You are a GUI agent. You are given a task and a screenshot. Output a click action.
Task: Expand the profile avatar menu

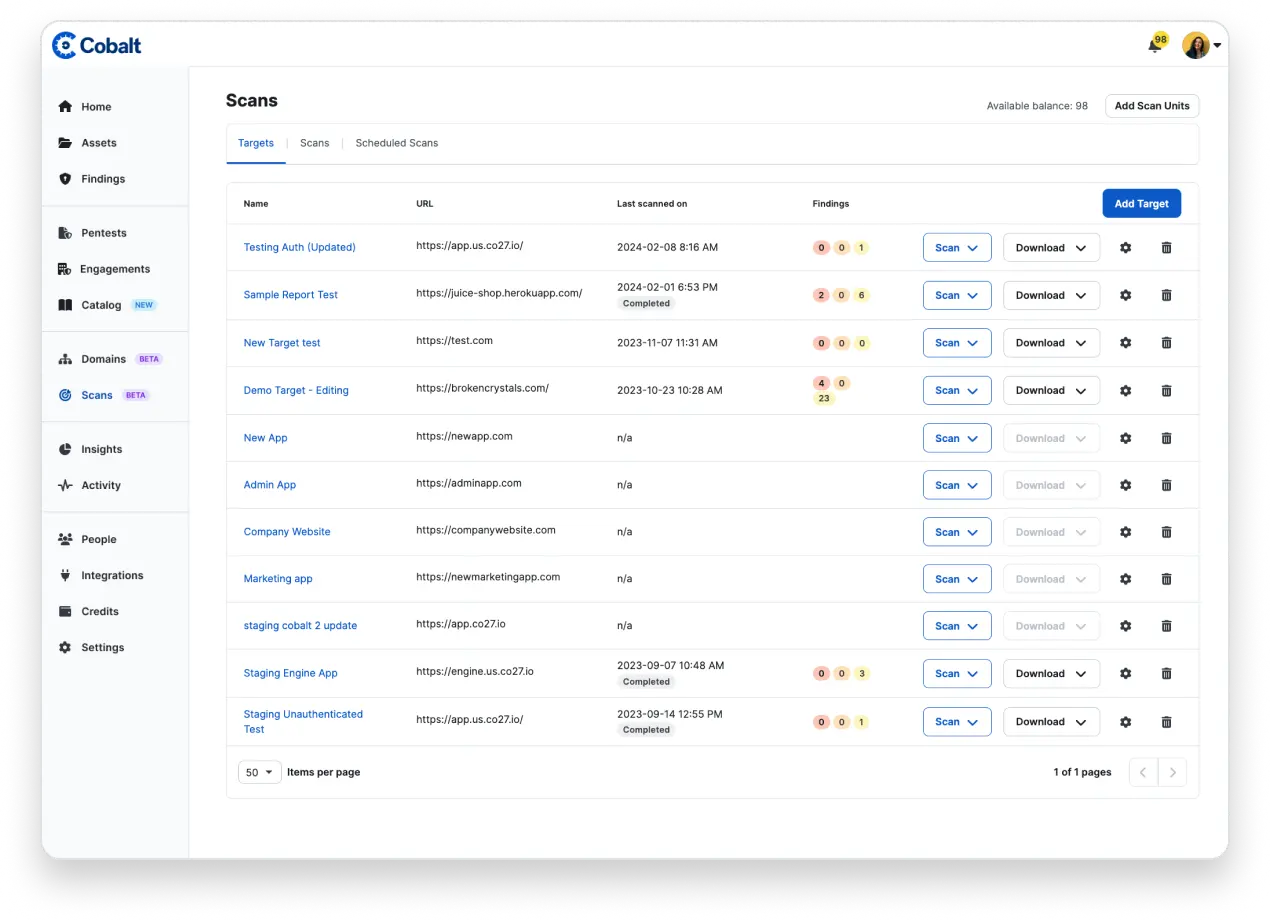click(x=1197, y=45)
